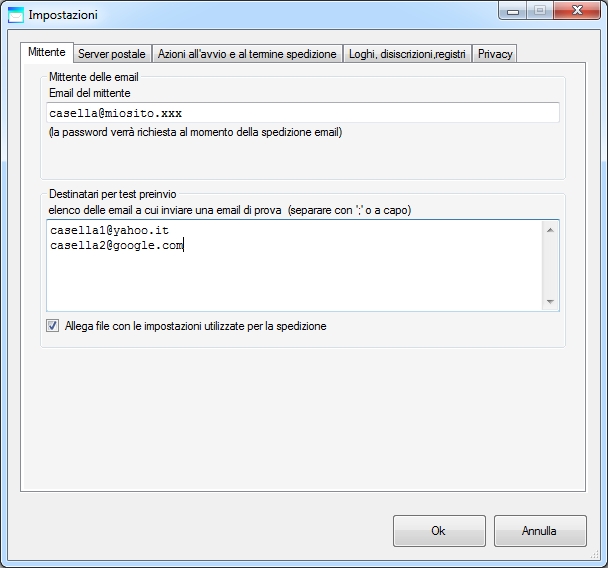This screenshot has width=608, height=568.
Task: Place cursor on the casella1@yahoo.it line
Action: tap(110, 230)
